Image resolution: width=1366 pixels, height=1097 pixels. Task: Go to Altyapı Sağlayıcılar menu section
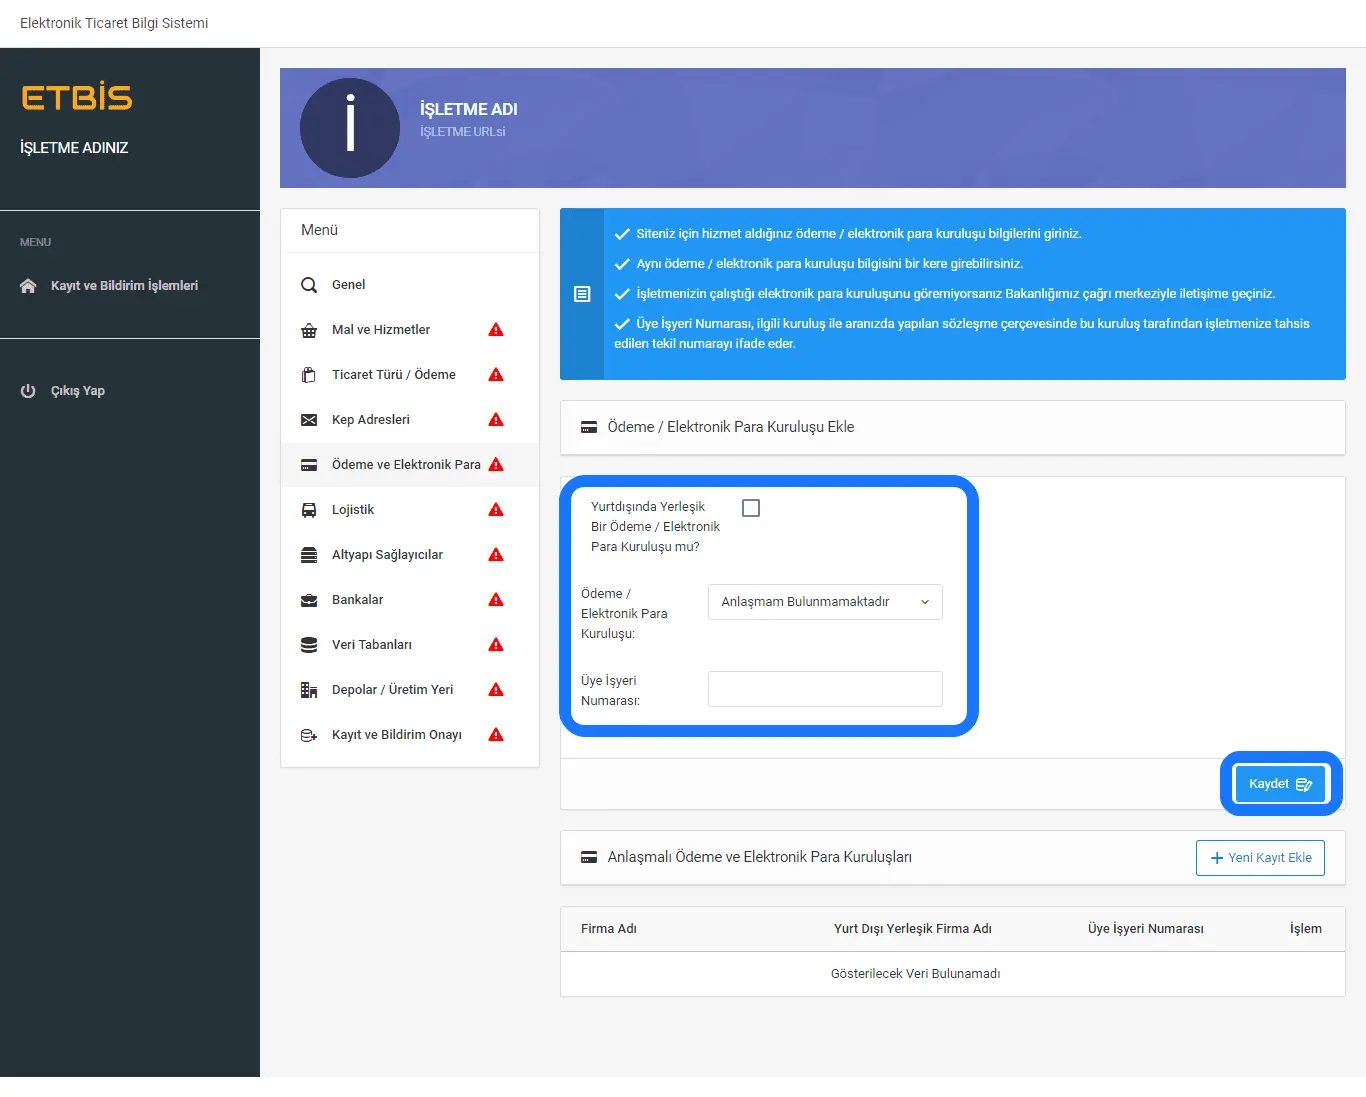[x=387, y=555]
